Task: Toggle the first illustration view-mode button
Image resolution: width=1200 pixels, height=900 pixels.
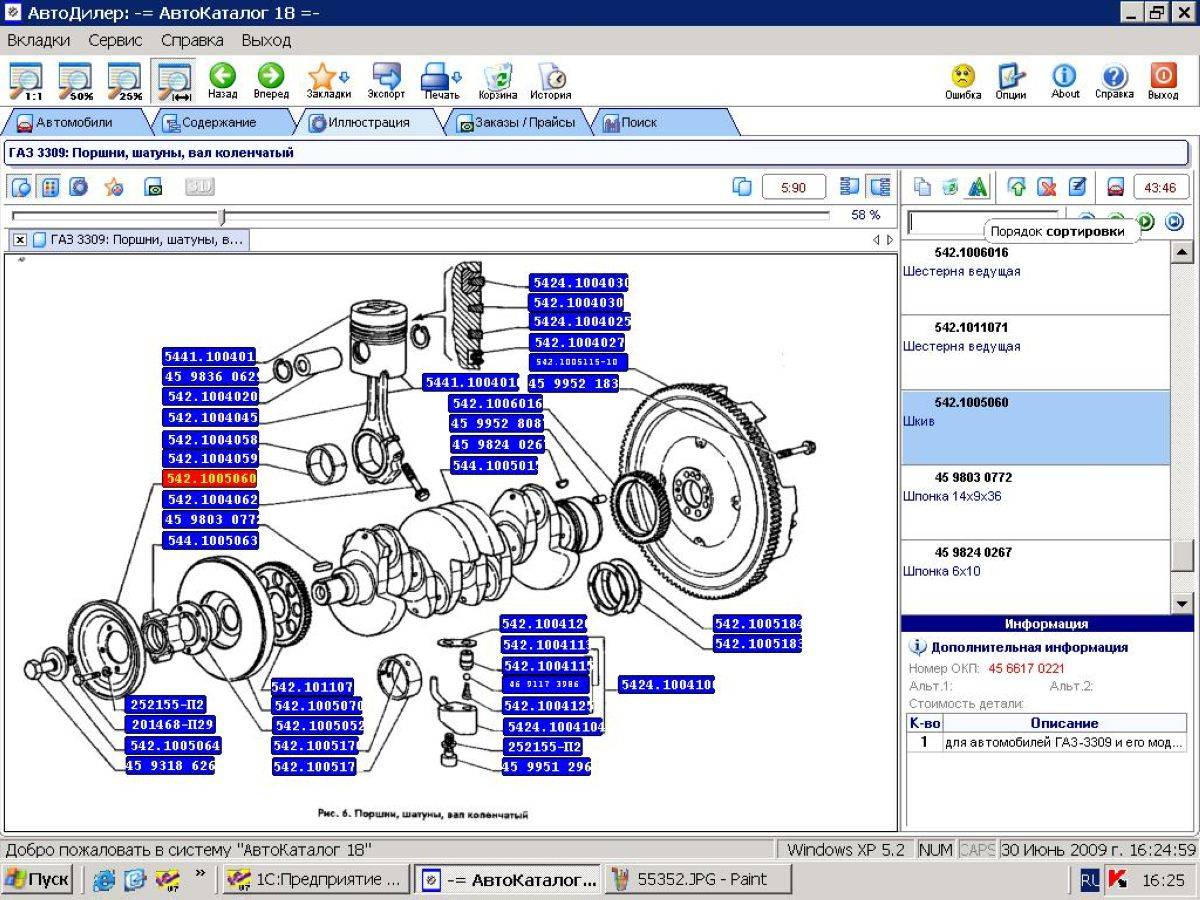Action: click(x=21, y=187)
